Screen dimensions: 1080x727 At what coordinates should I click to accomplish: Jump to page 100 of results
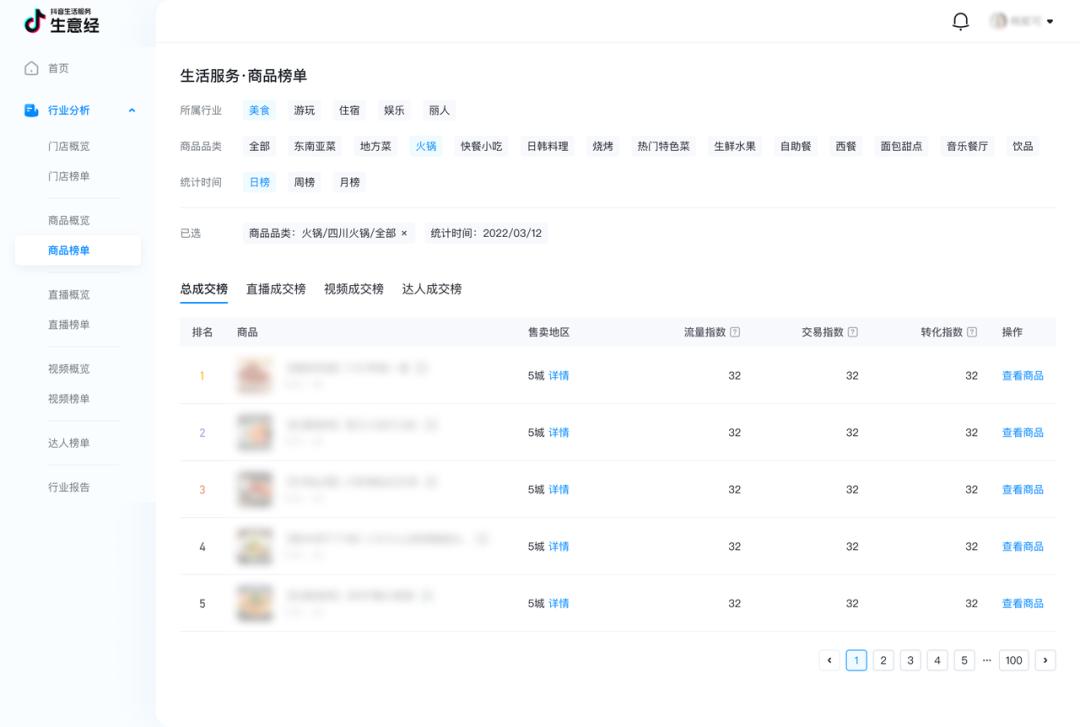click(x=1013, y=660)
